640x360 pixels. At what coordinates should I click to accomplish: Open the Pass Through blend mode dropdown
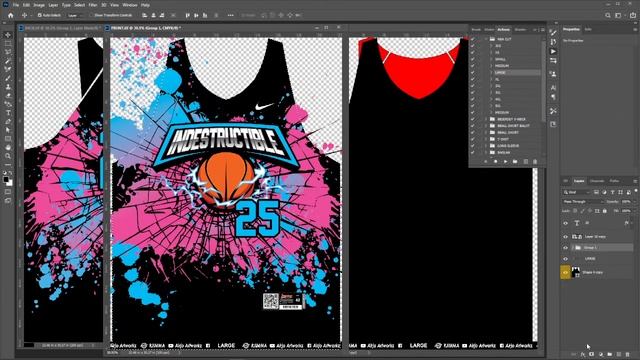[582, 202]
